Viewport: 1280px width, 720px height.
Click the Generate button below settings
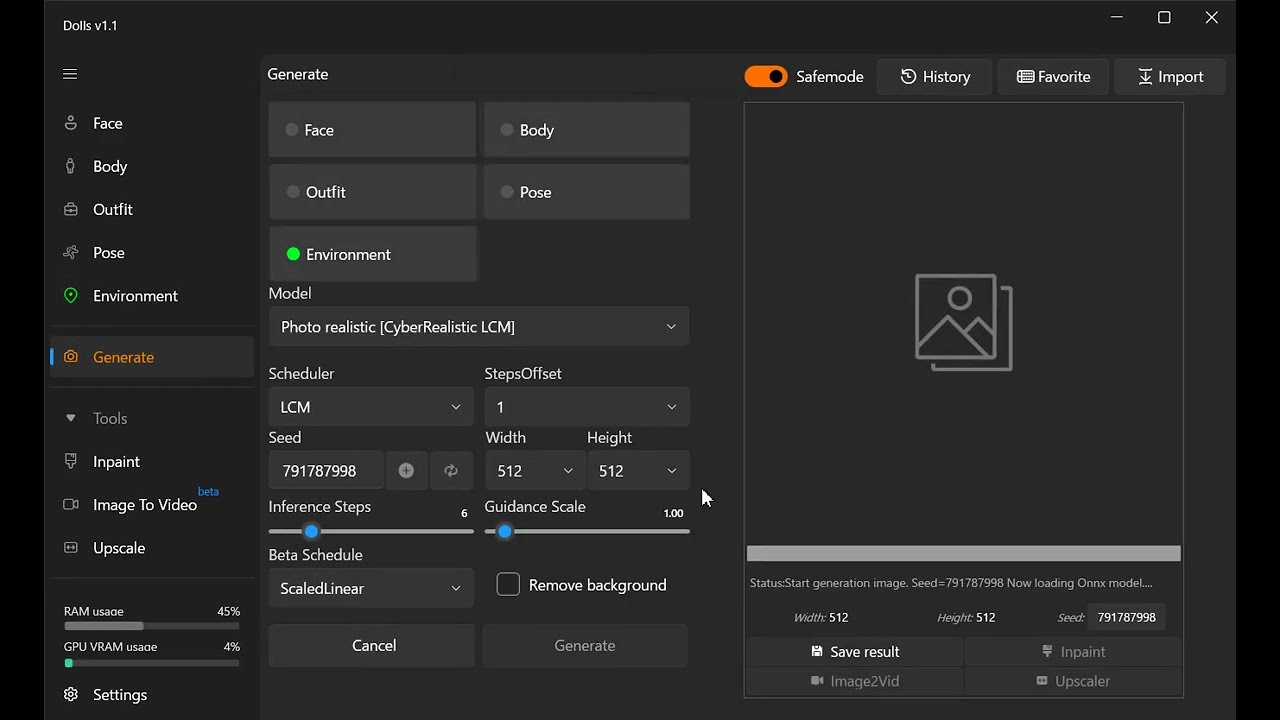click(x=585, y=646)
